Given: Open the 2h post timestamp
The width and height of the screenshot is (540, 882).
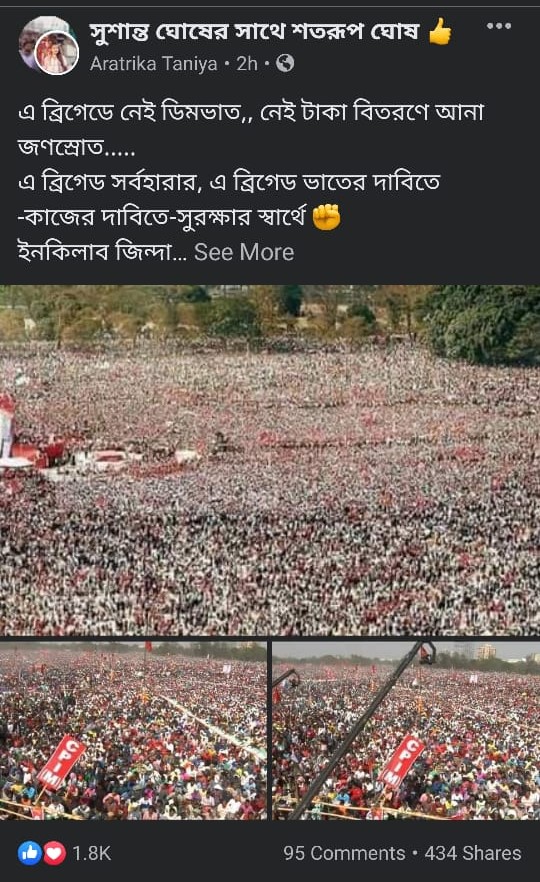Looking at the screenshot, I should pyautogui.click(x=247, y=64).
